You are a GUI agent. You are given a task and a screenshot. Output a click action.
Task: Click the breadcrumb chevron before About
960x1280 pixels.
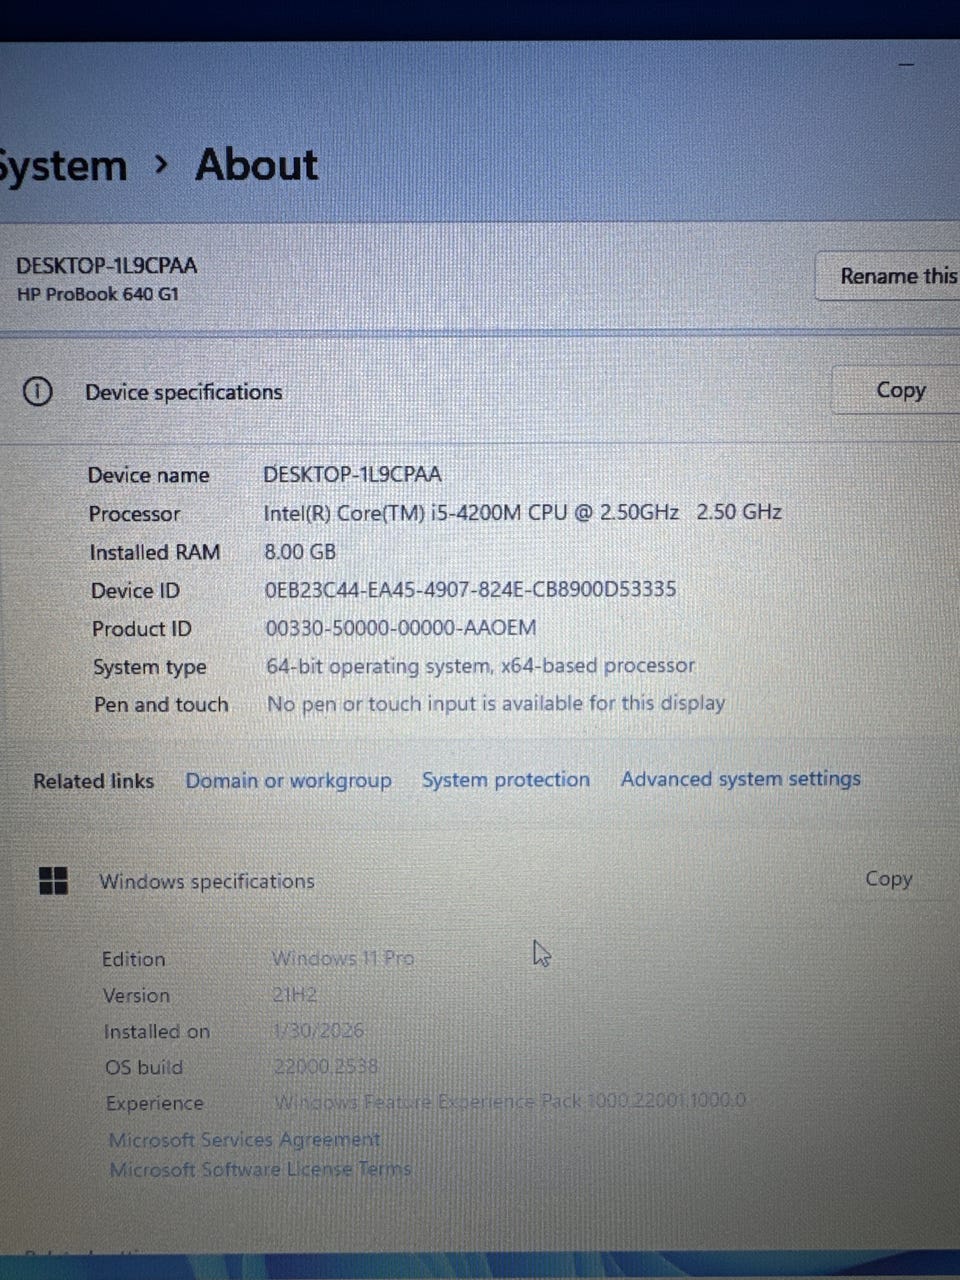coord(162,165)
